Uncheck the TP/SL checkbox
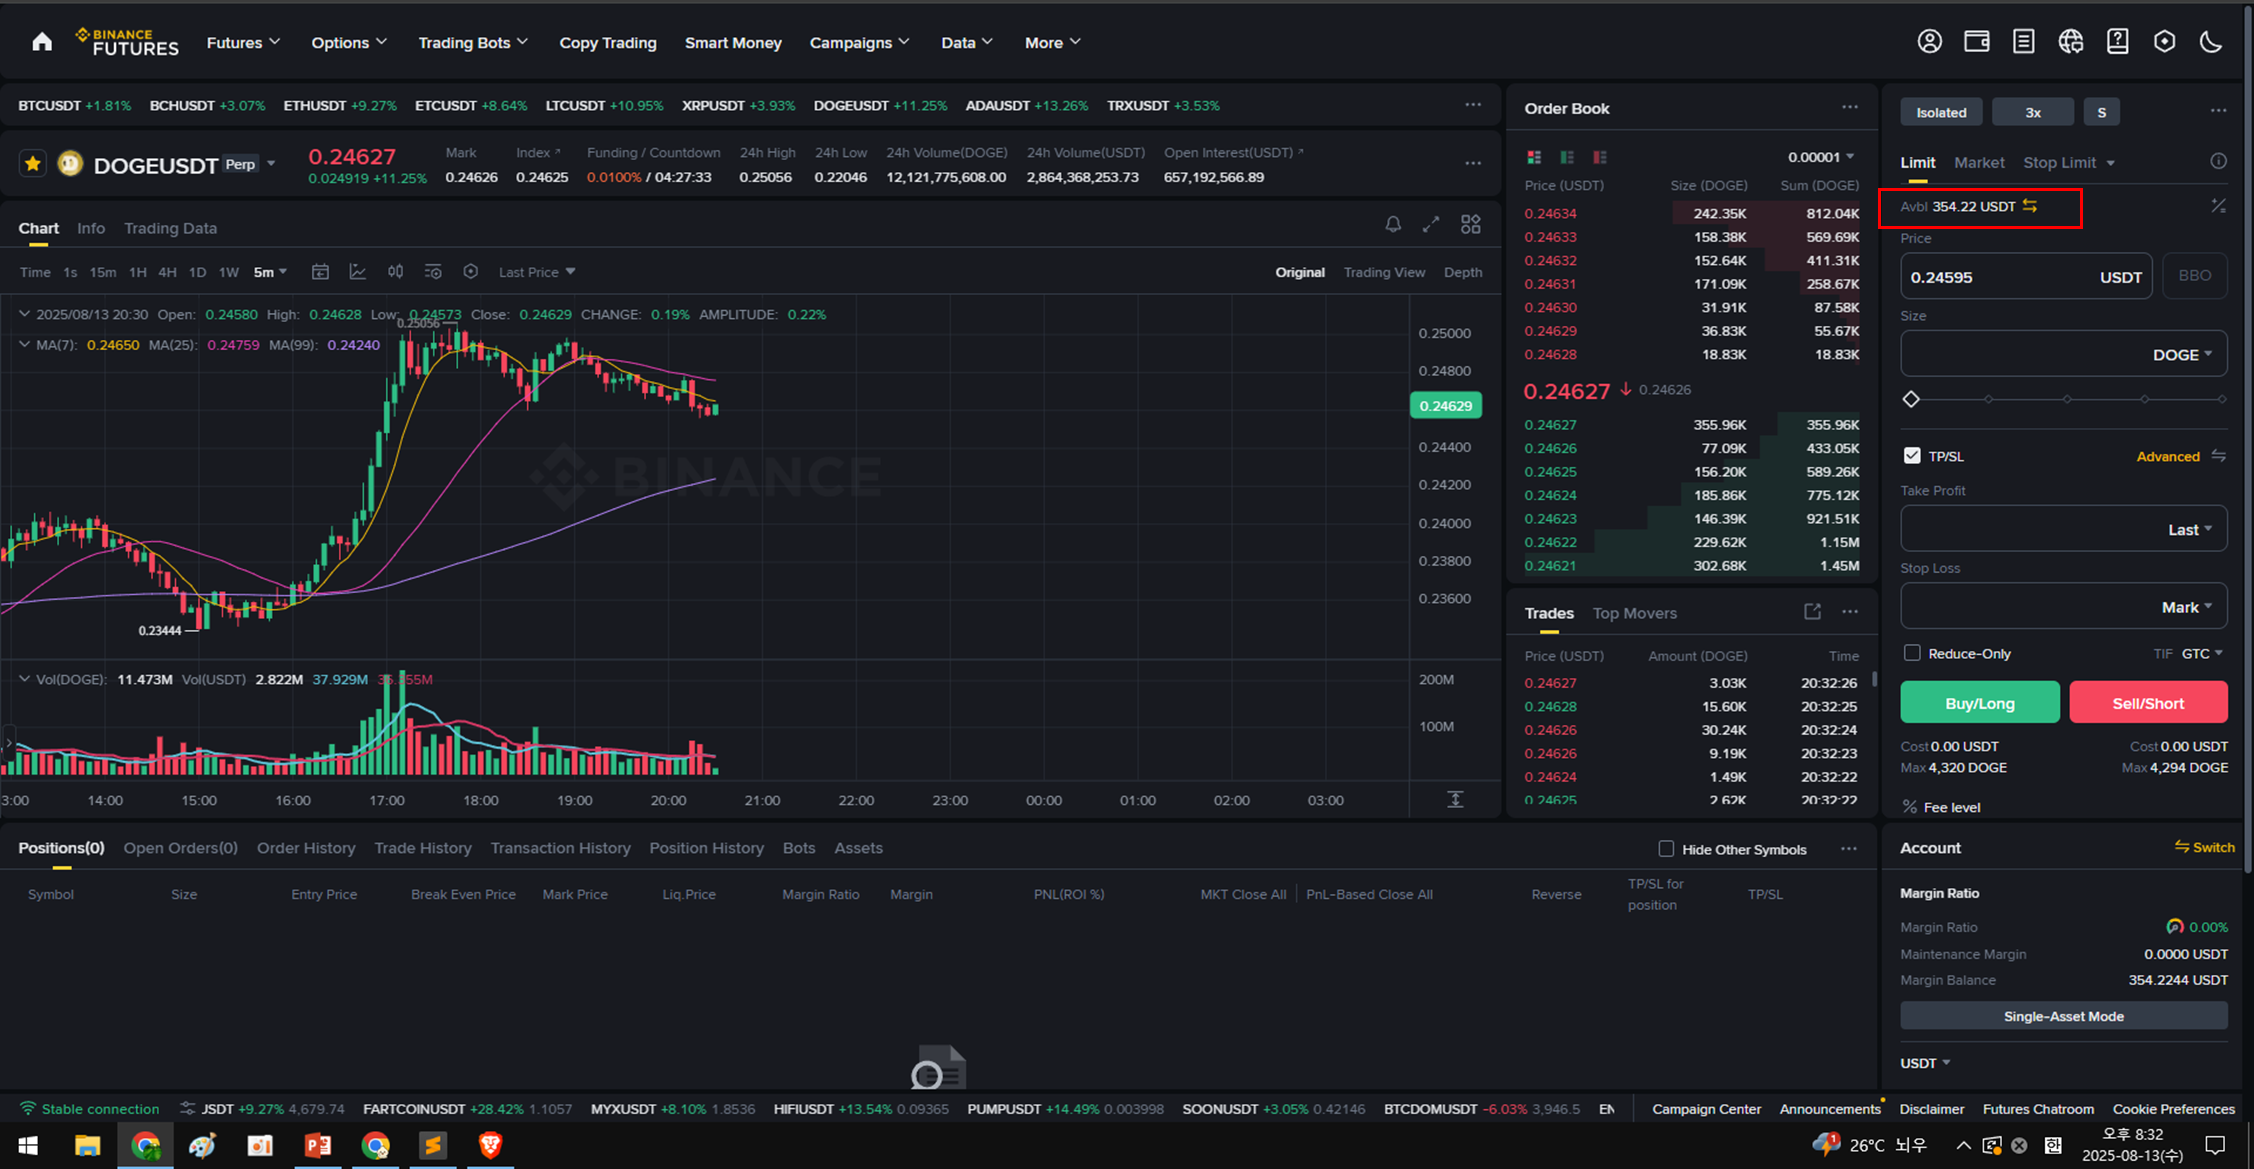Viewport: 2254px width, 1169px height. point(1912,456)
